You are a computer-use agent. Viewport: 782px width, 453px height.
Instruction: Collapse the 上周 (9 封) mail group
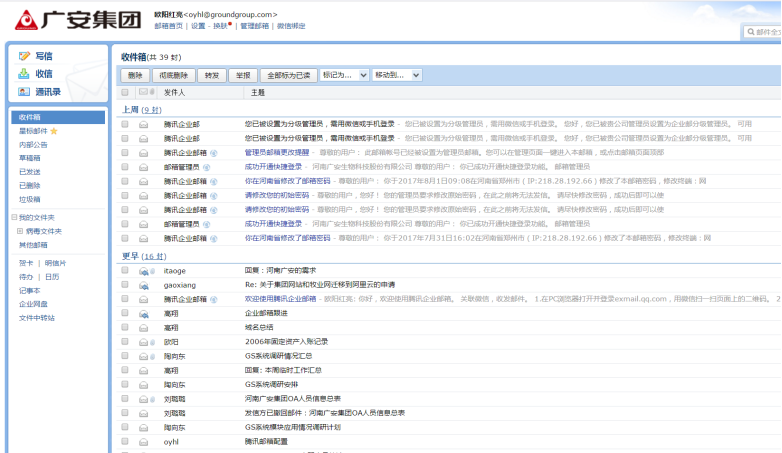pyautogui.click(x=142, y=110)
